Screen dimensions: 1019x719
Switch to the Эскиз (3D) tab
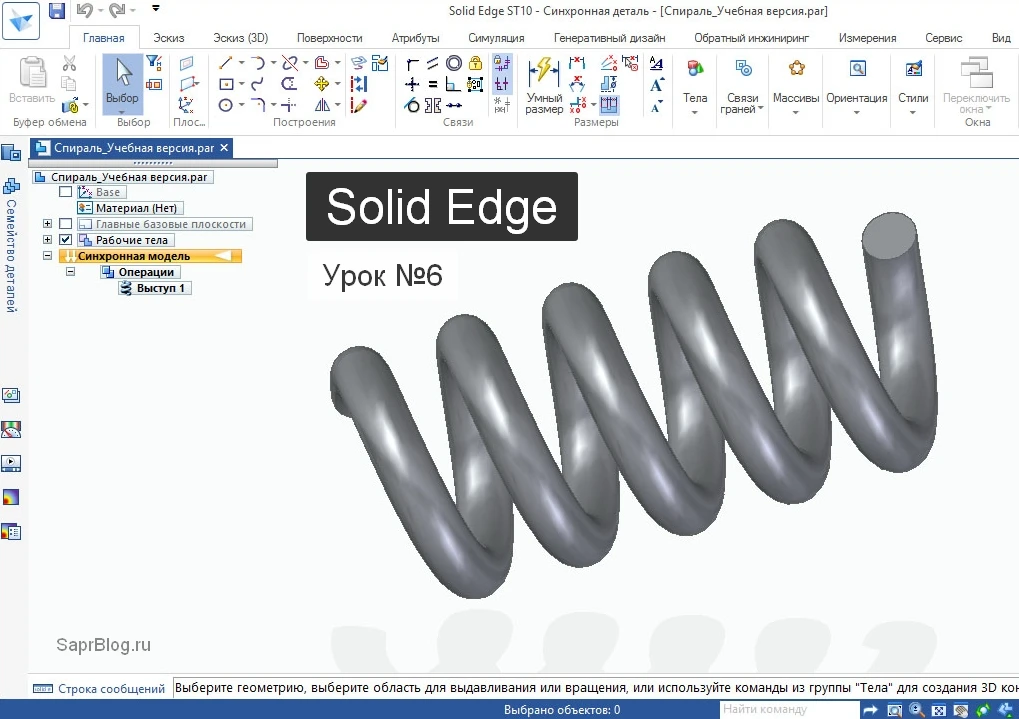coord(240,38)
